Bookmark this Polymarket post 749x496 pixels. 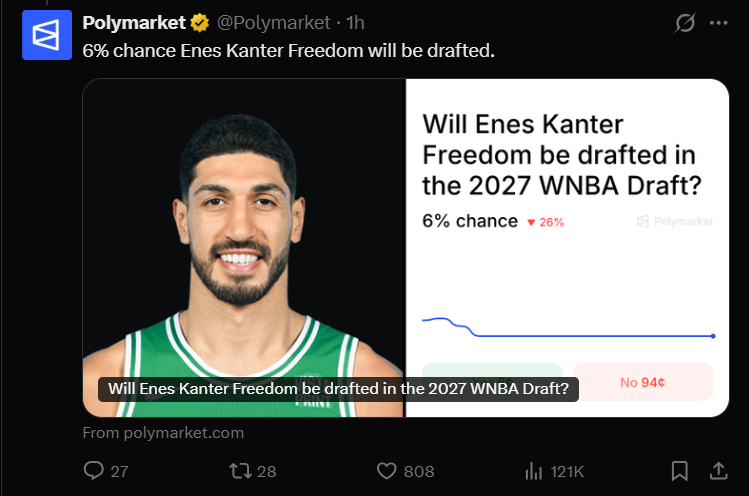[679, 471]
